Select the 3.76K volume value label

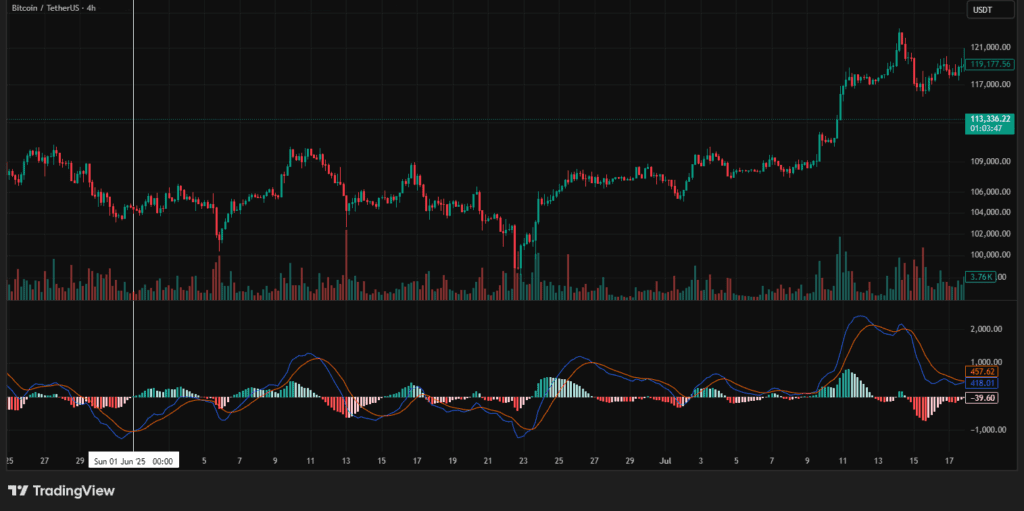pos(980,277)
